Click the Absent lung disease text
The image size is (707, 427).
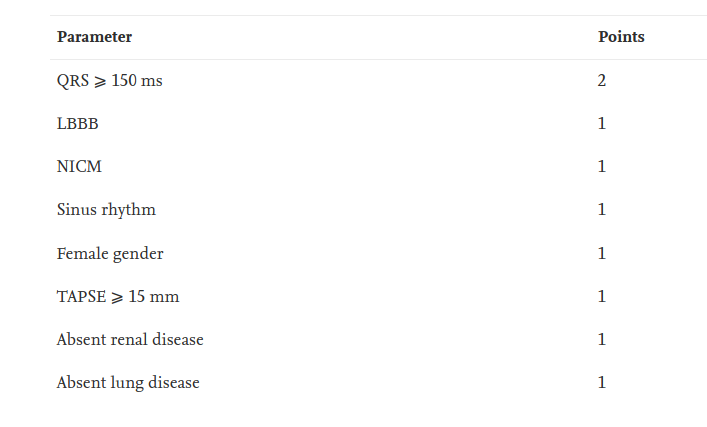pyautogui.click(x=128, y=383)
